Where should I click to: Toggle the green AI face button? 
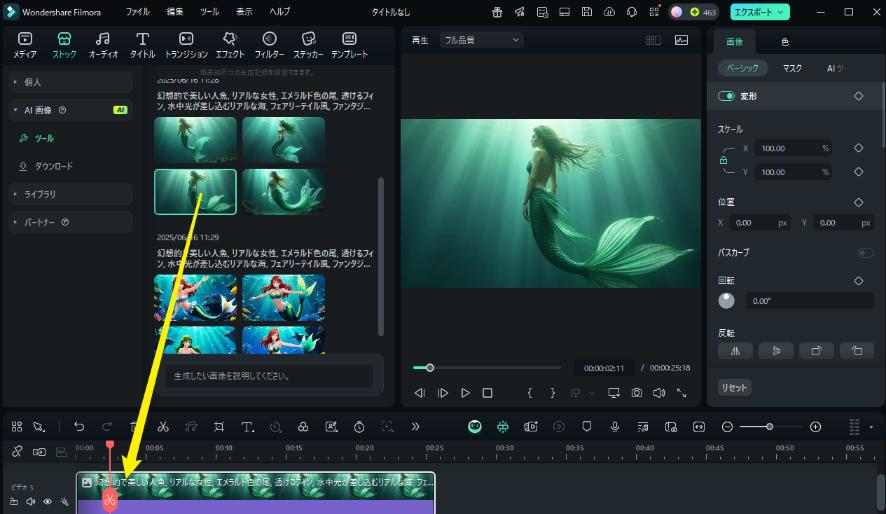[x=475, y=427]
